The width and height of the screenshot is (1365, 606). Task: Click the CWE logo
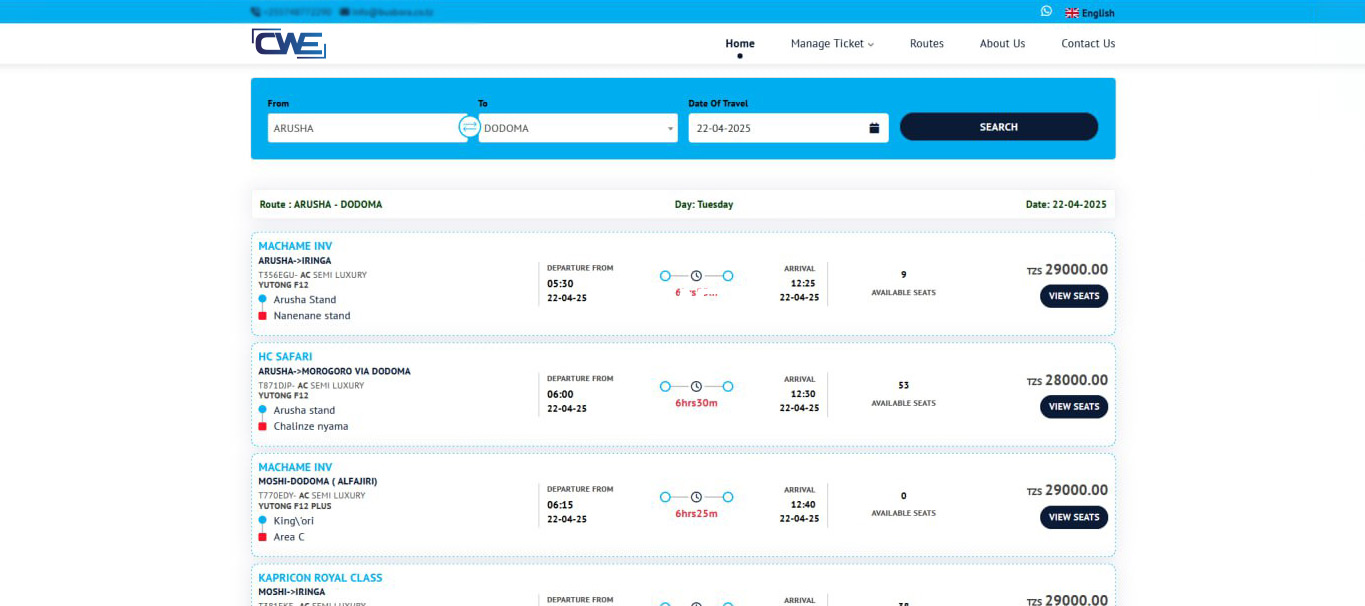point(288,43)
